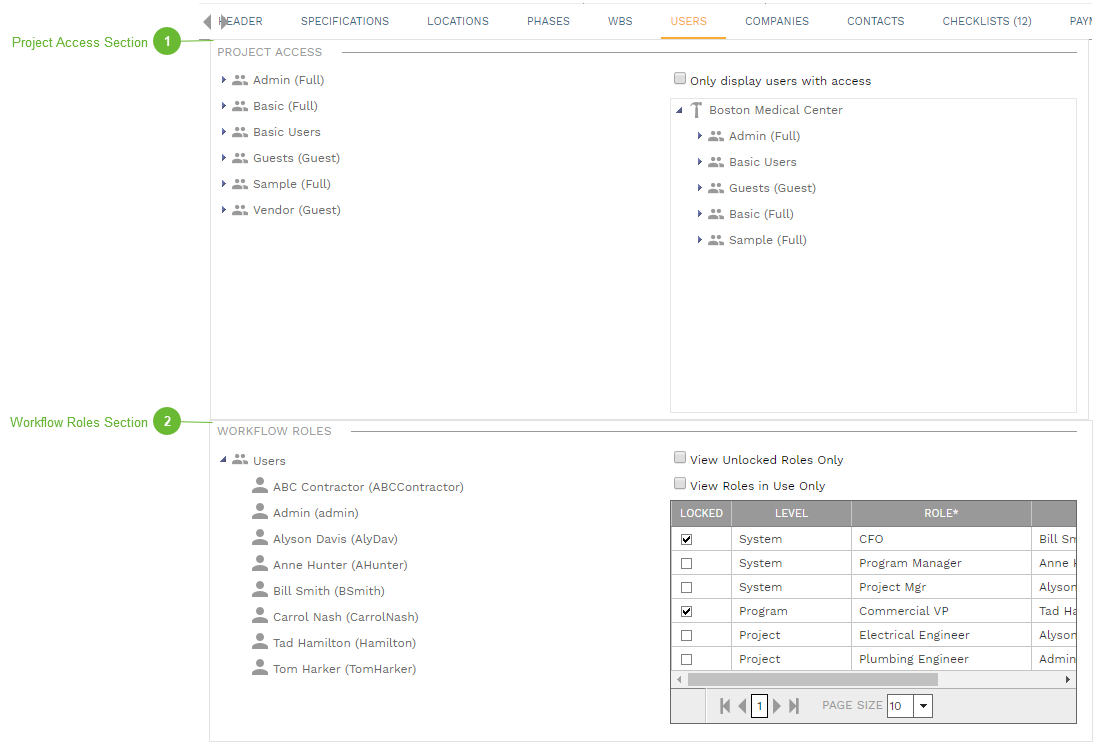This screenshot has width=1098, height=747.
Task: Click the page number 1 field
Action: pyautogui.click(x=759, y=706)
